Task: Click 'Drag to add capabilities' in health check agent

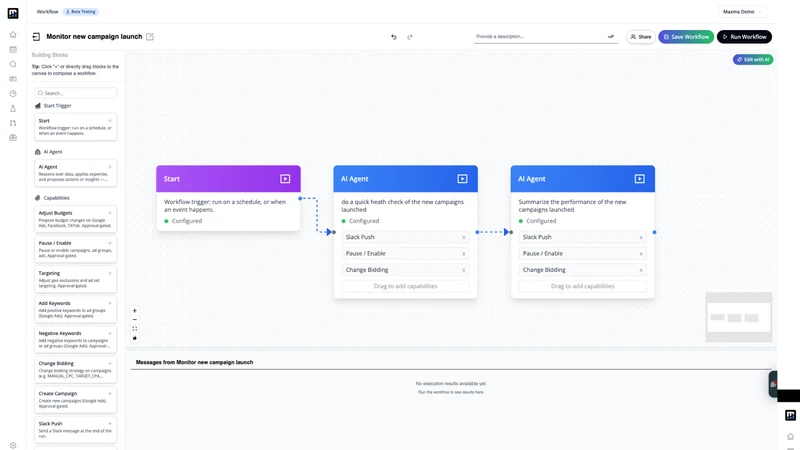Action: (x=406, y=286)
